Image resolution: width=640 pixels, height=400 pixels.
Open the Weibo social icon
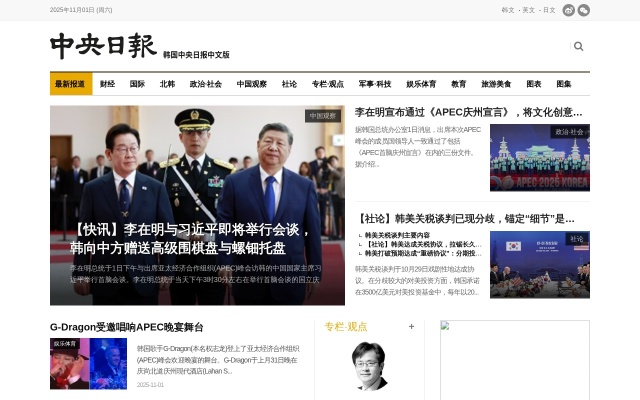point(569,10)
